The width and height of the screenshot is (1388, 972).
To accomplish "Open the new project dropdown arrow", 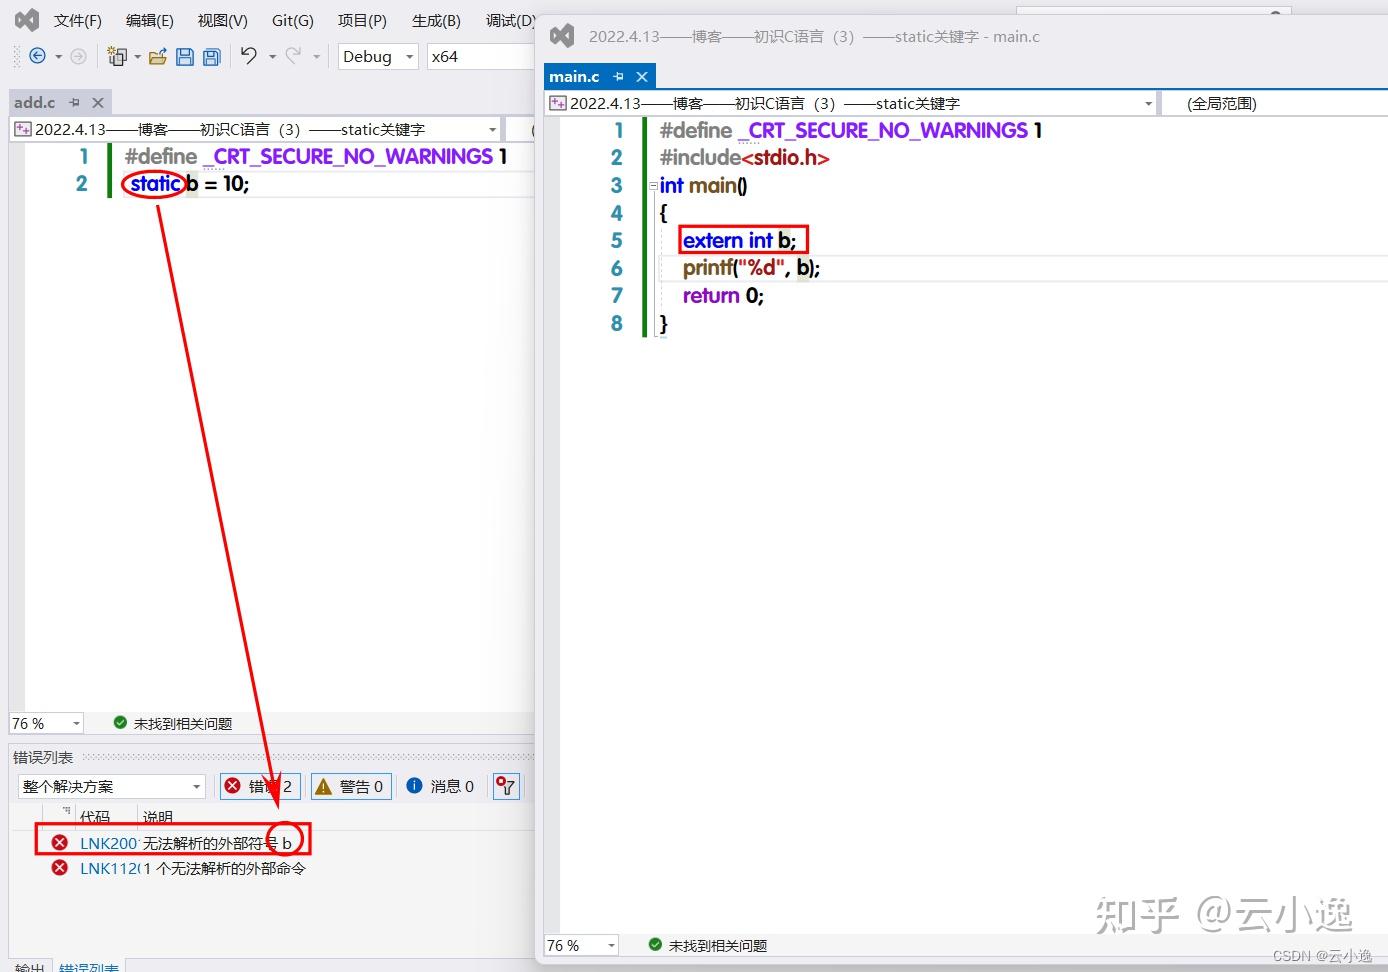I will tap(137, 57).
